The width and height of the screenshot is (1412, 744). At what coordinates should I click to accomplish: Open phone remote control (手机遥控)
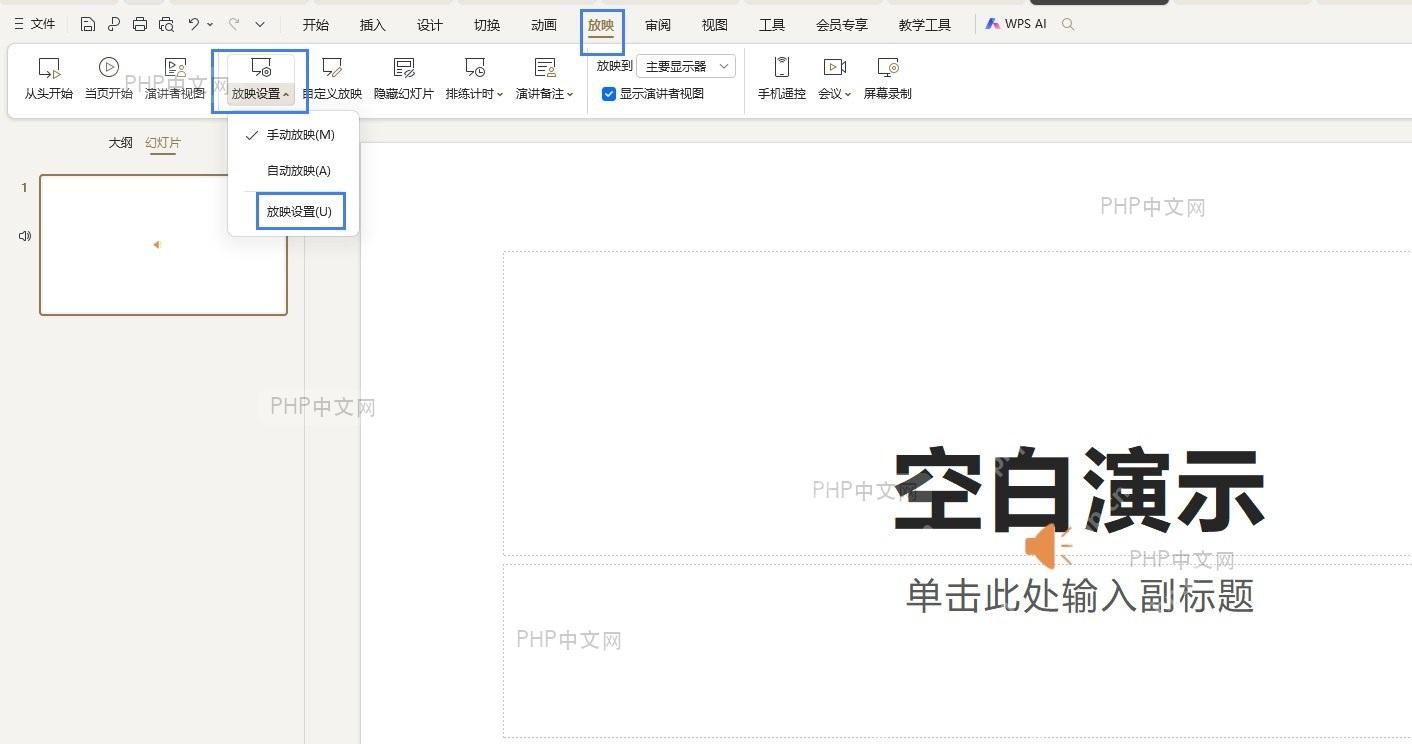(x=782, y=79)
